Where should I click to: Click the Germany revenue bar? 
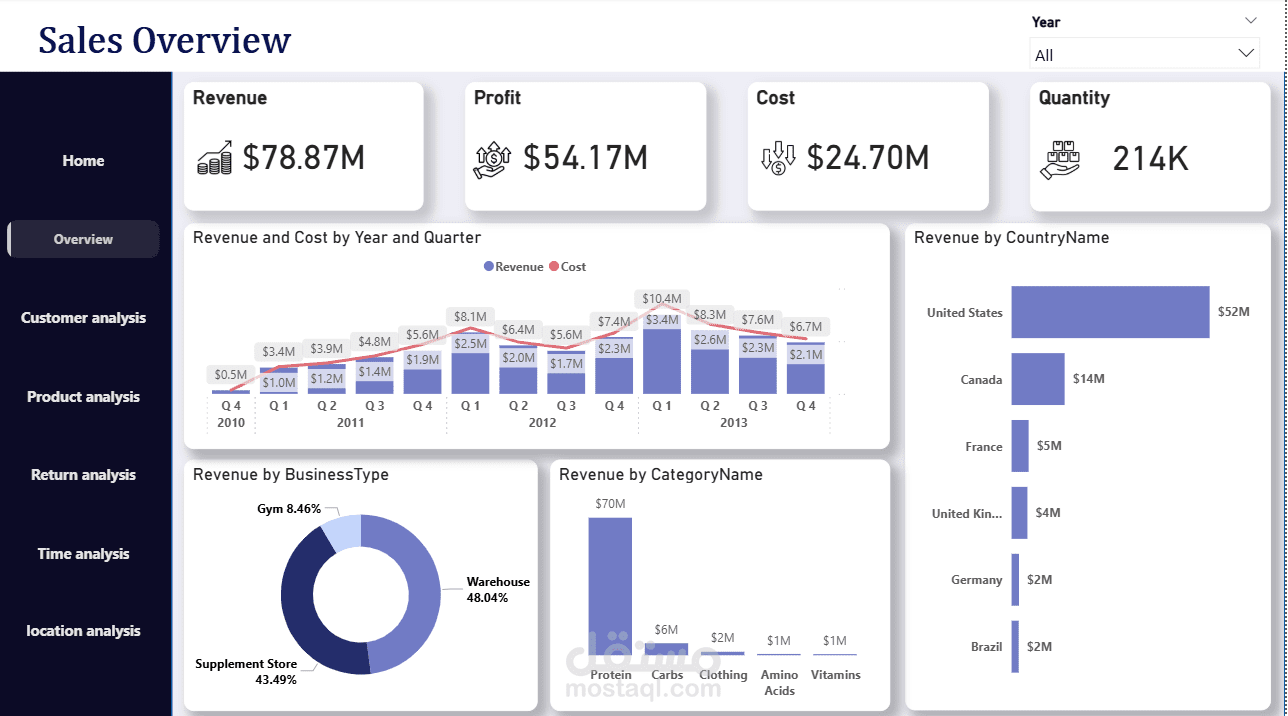1015,580
